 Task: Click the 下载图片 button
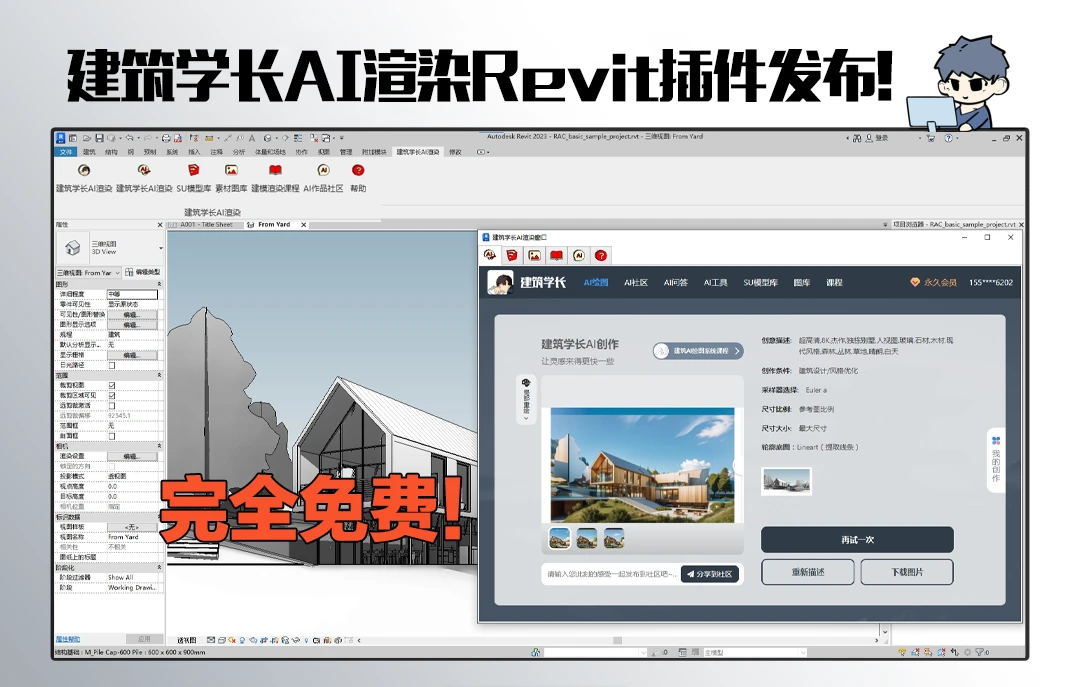(907, 572)
